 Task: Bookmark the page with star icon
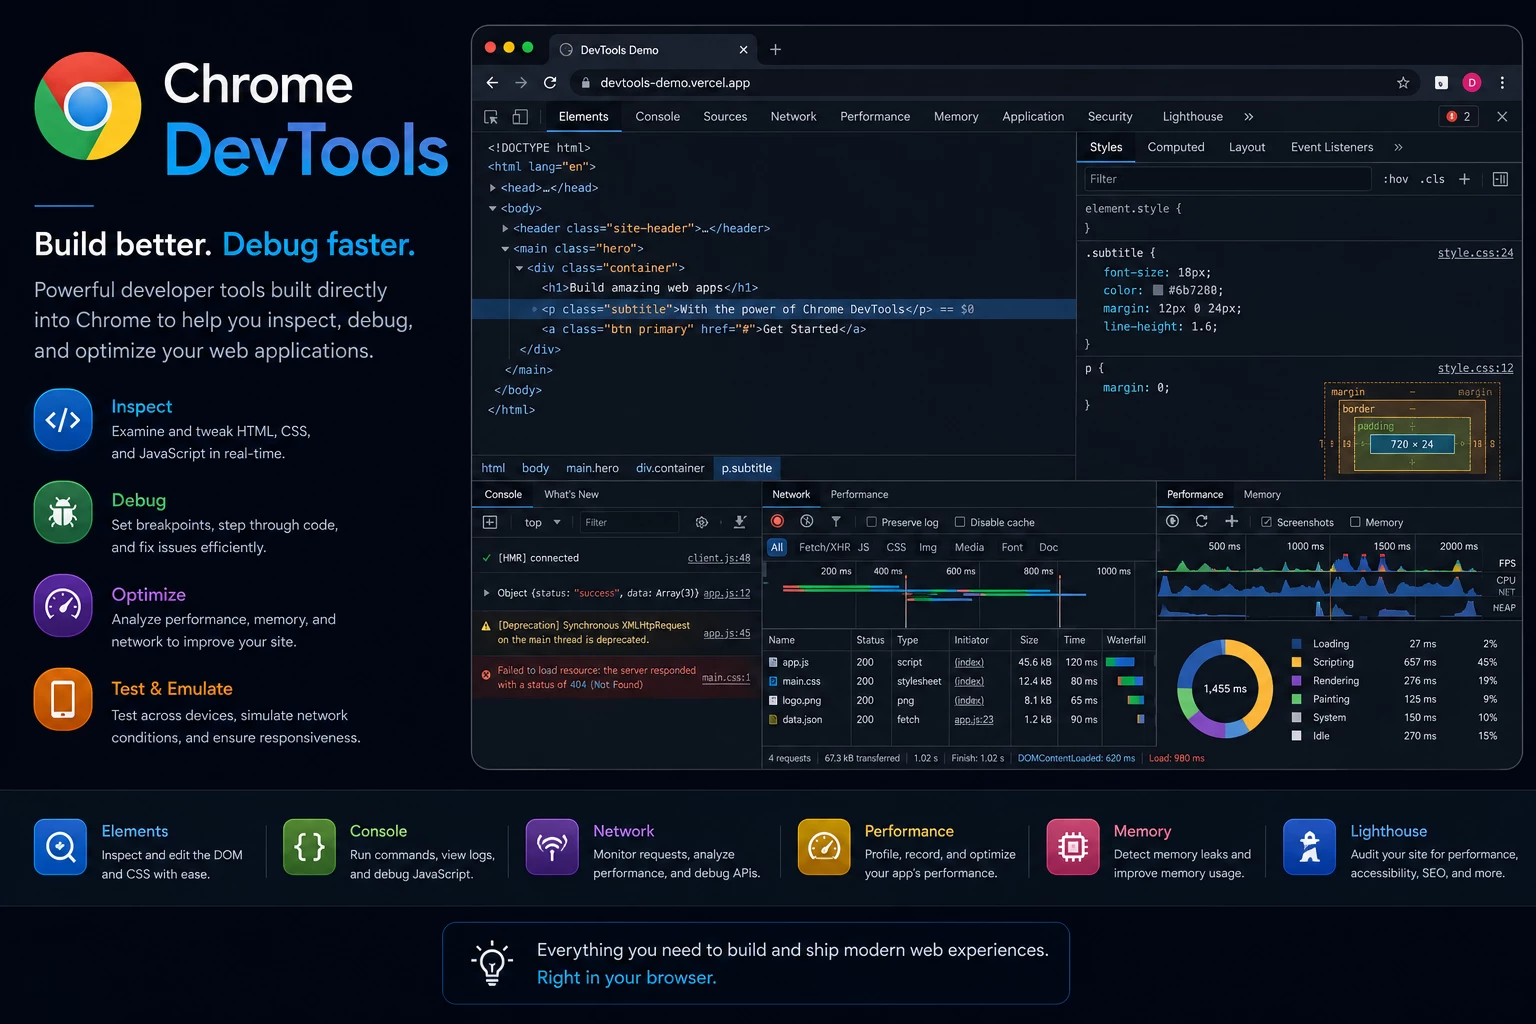pos(1403,83)
